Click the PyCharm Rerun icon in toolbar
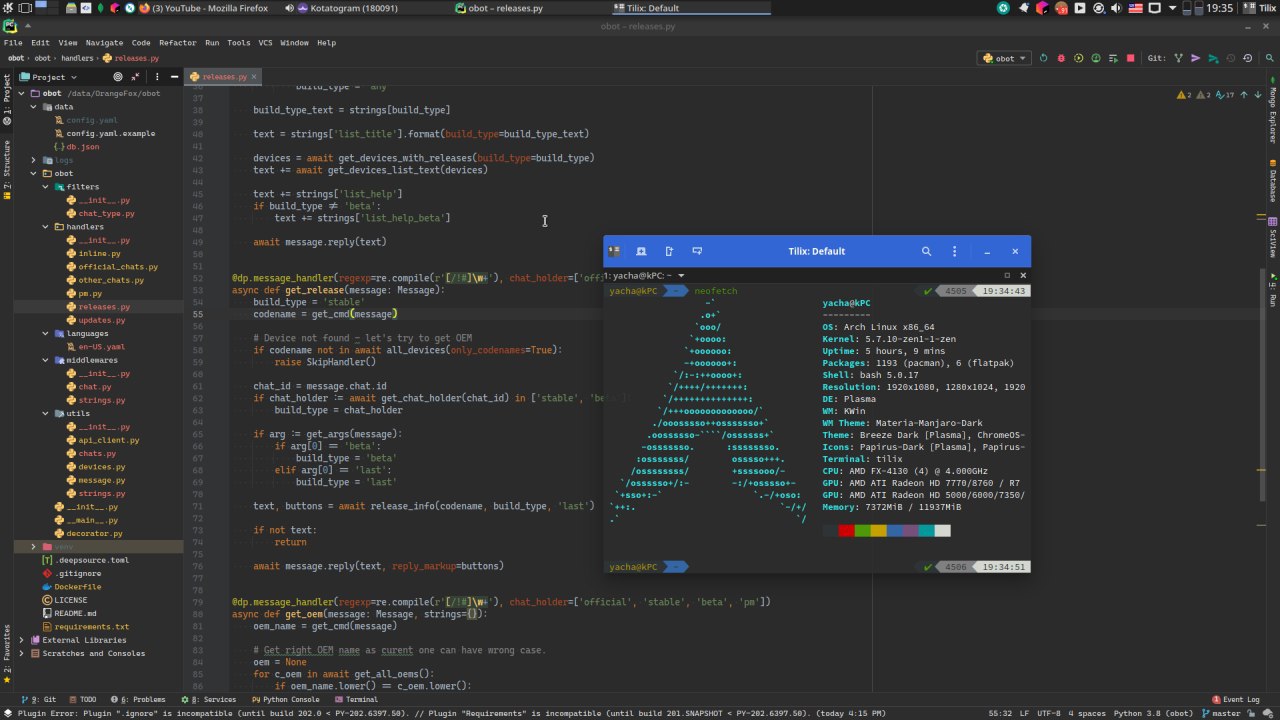Image resolution: width=1280 pixels, height=720 pixels. [x=1044, y=58]
